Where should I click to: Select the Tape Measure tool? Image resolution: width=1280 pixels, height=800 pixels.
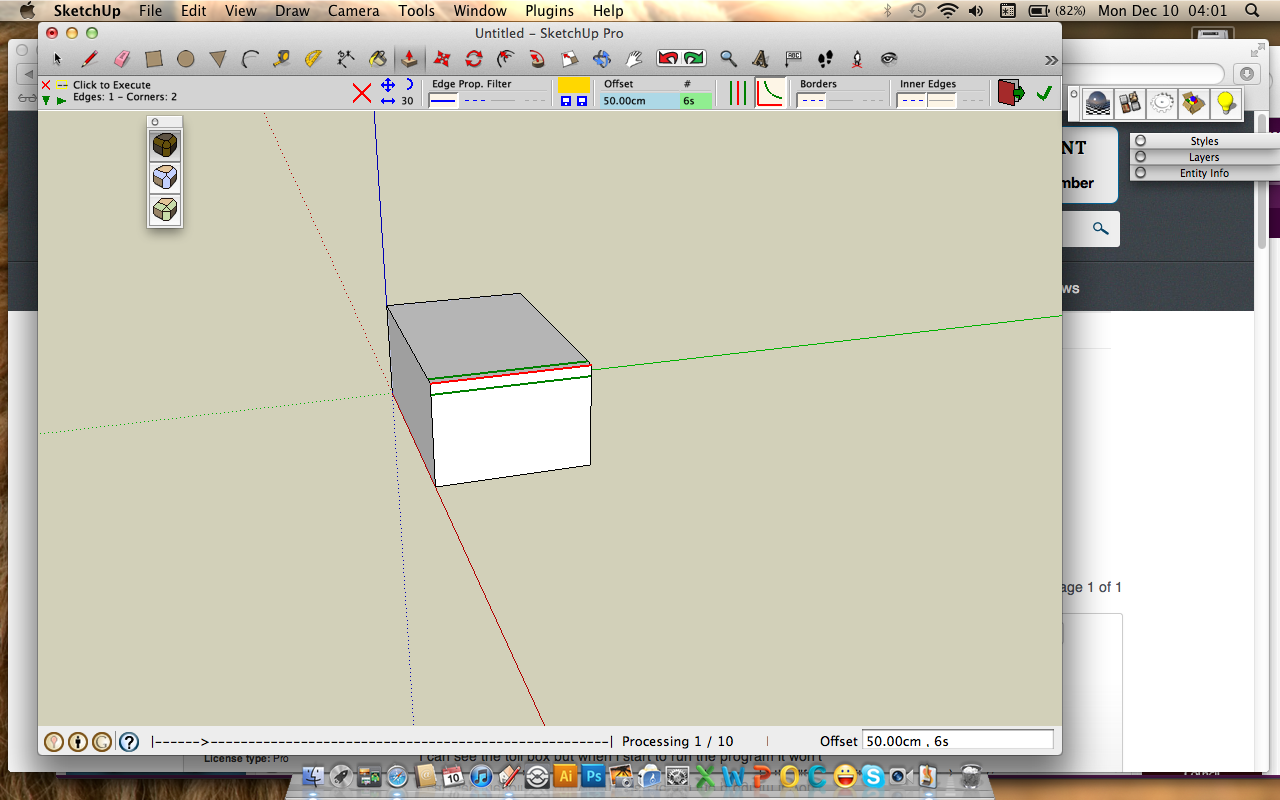coord(282,59)
